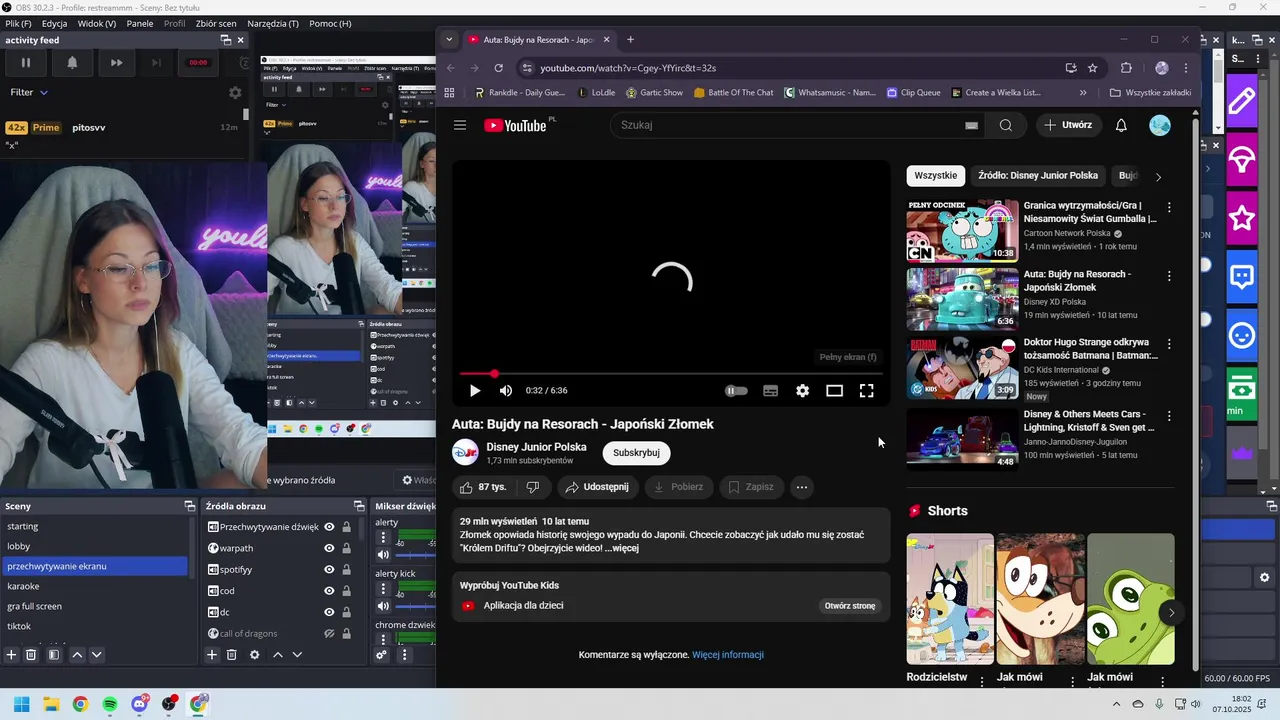Expand the activity feed Filter dropdown
The image size is (1280, 720).
(29, 92)
